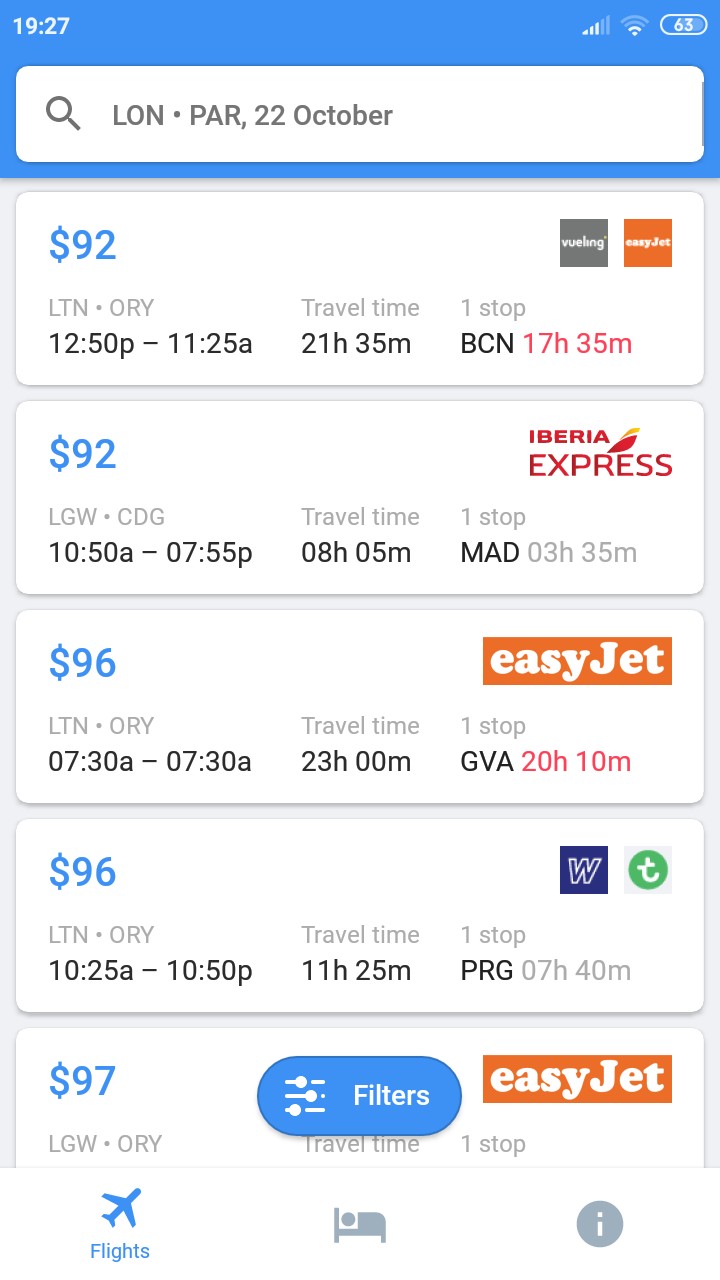Tap the $92 price on LGW • CDG flight

click(x=83, y=454)
